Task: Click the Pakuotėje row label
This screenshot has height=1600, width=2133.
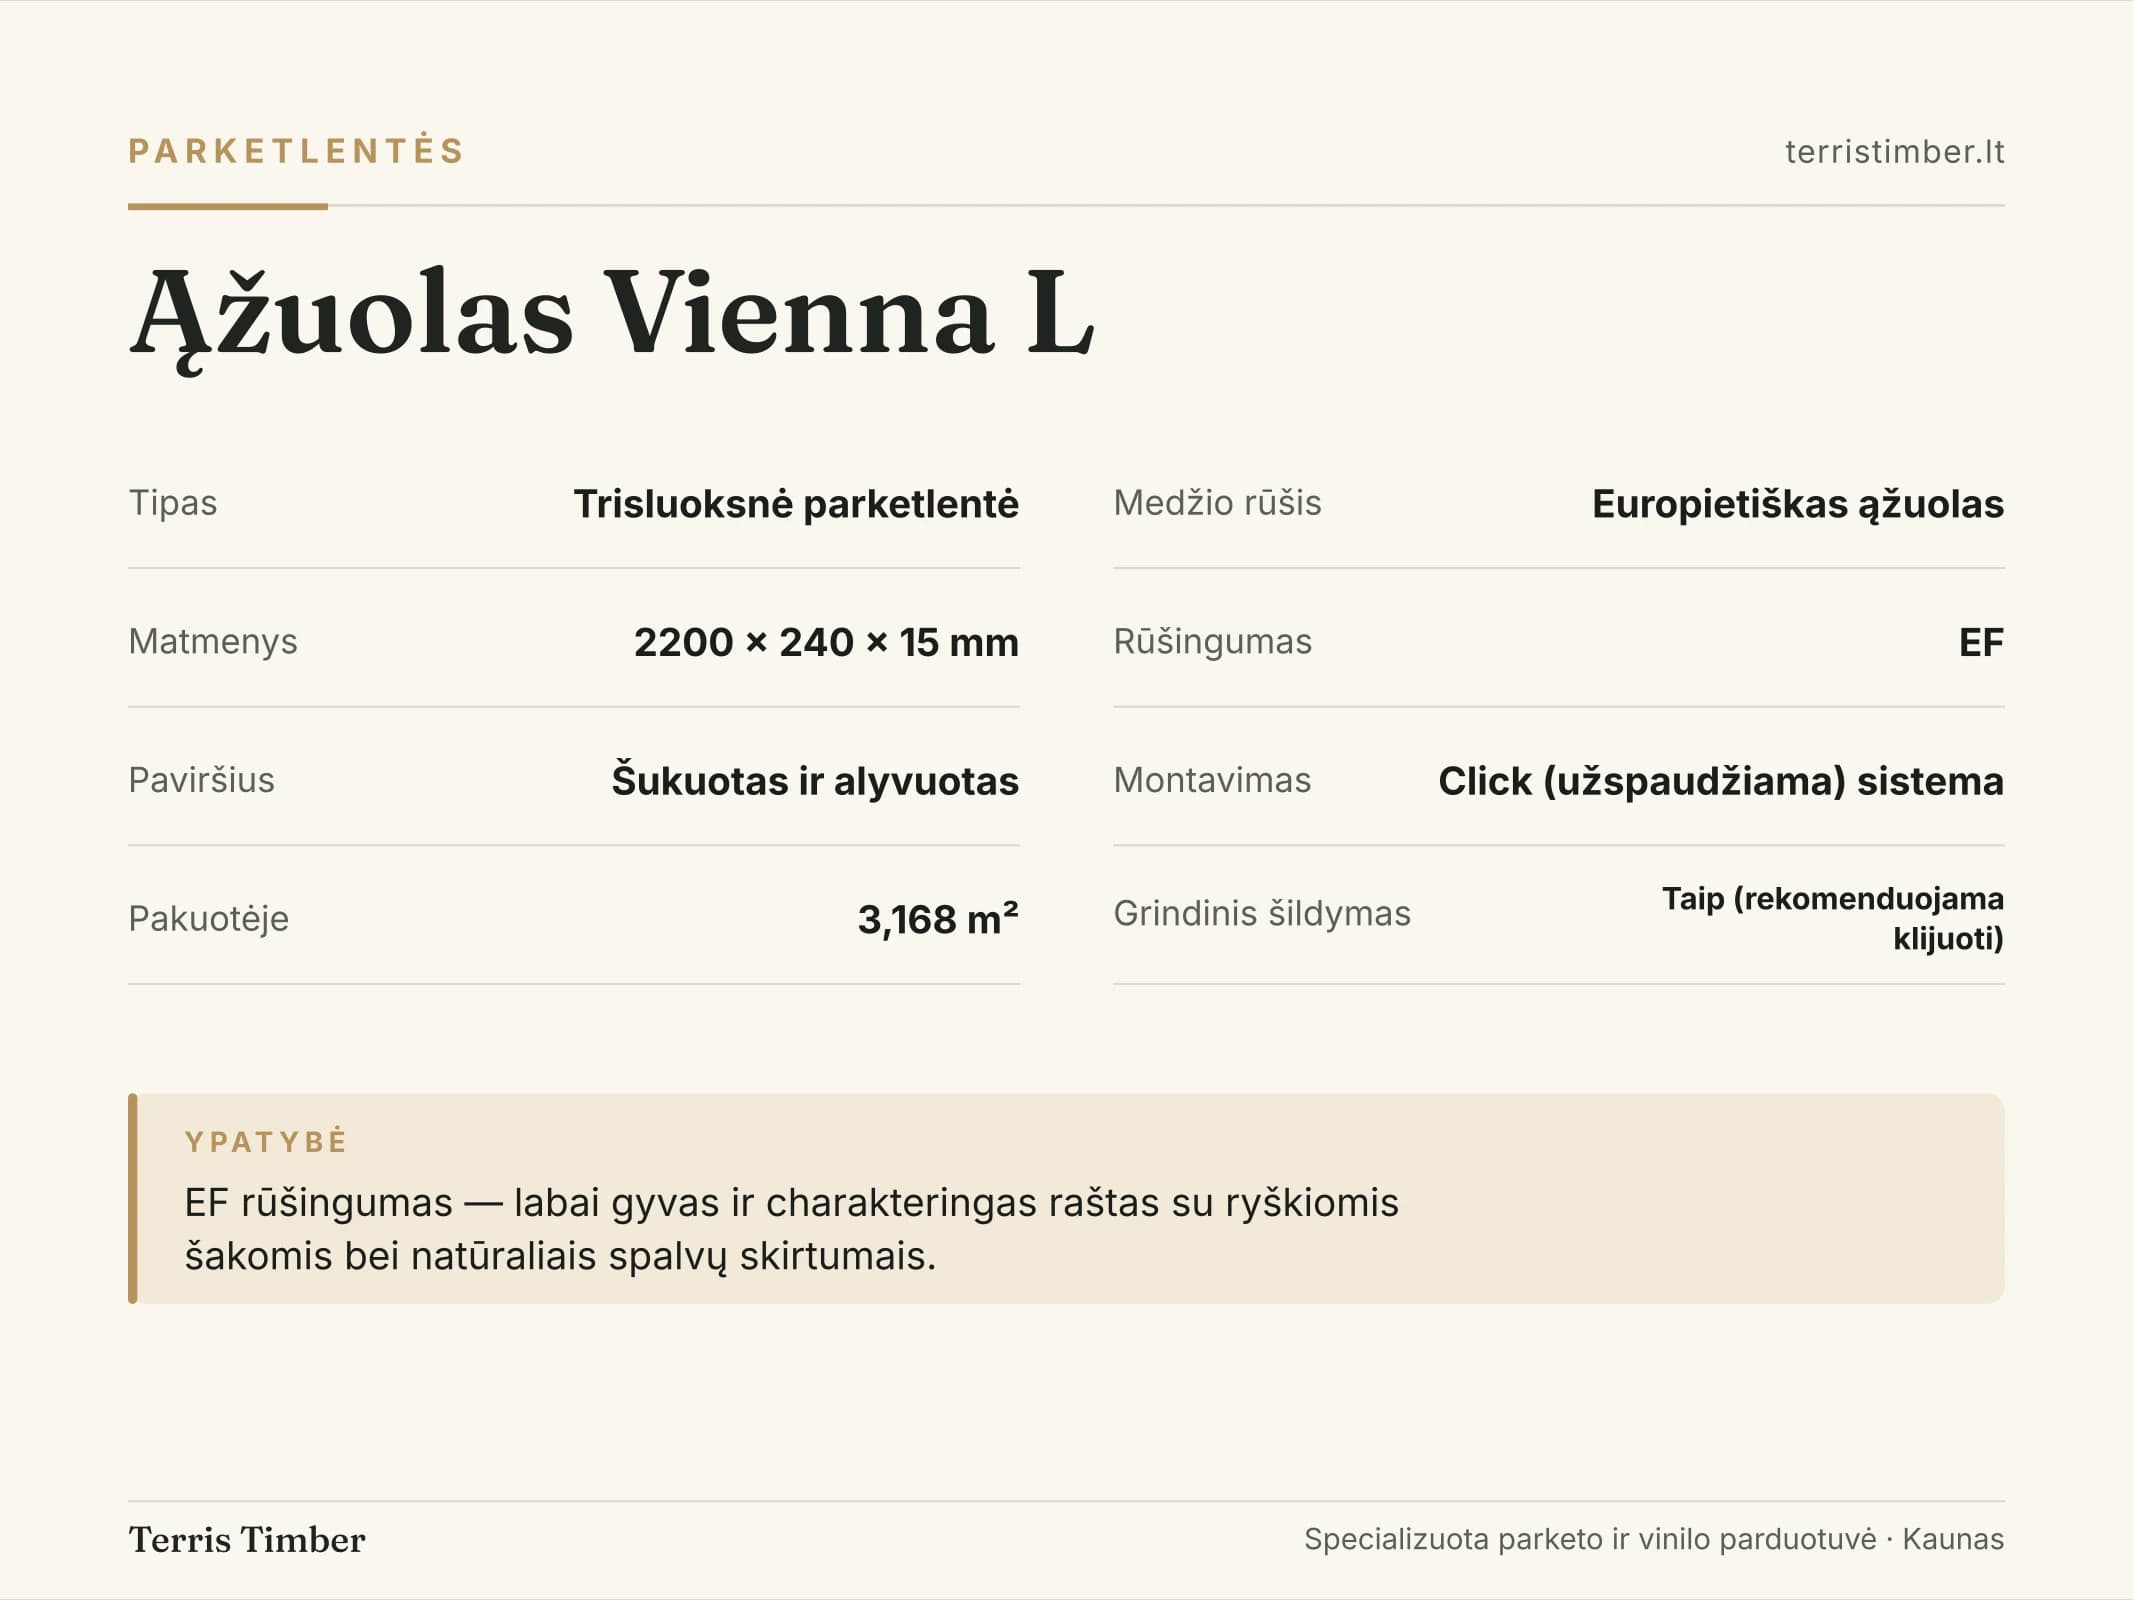Action: (208, 919)
